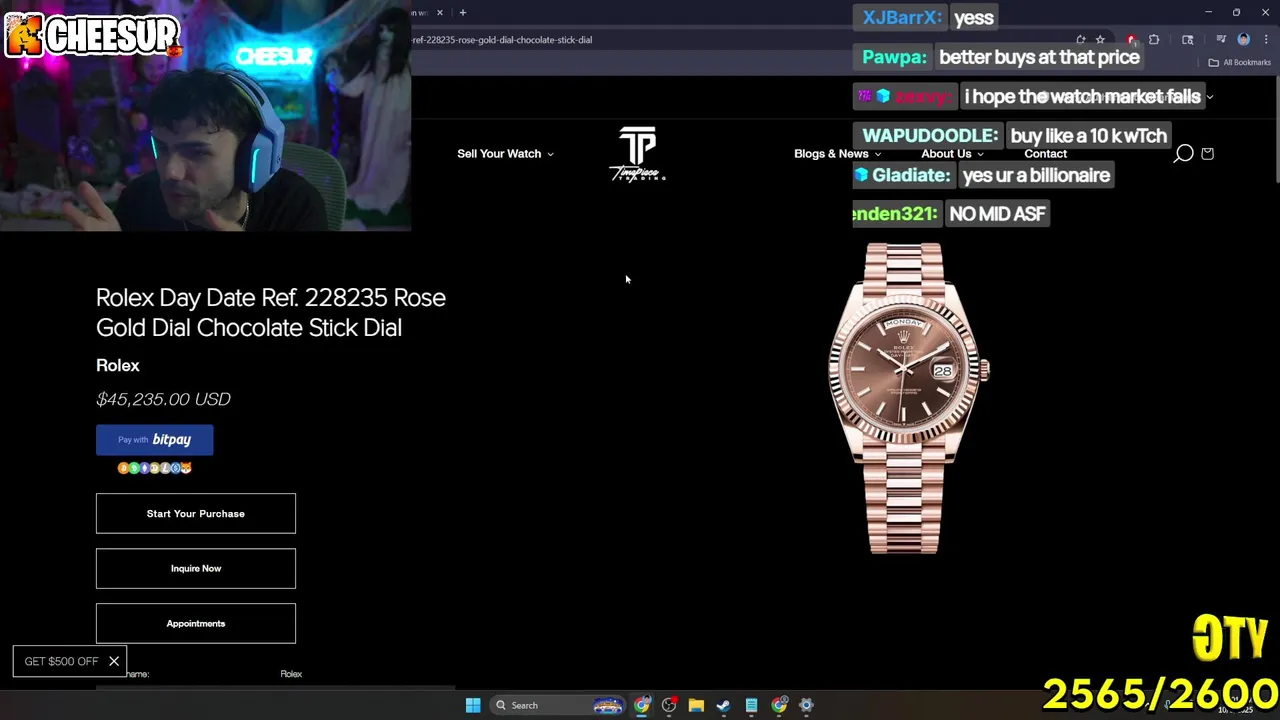The height and width of the screenshot is (720, 1280).
Task: Click the cryptocurrency icons below bitpay
Action: [155, 468]
